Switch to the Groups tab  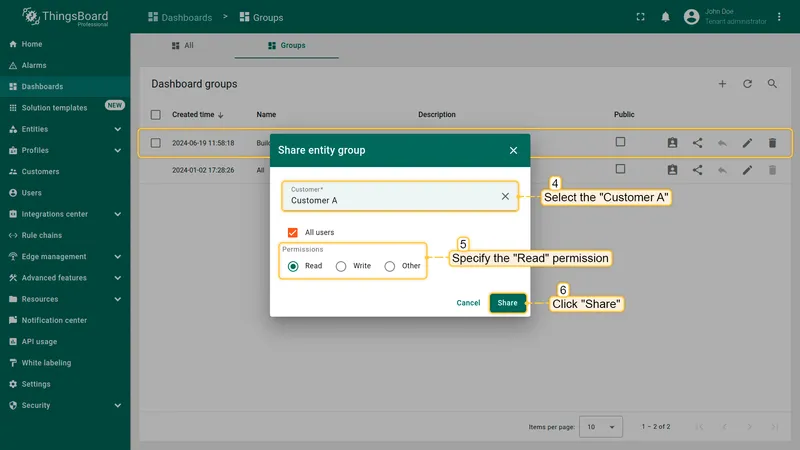287,45
